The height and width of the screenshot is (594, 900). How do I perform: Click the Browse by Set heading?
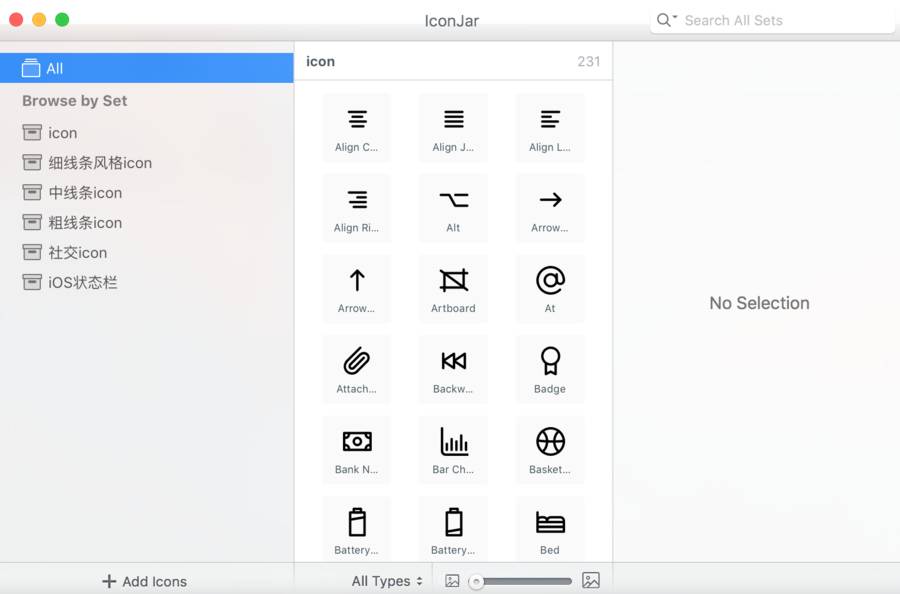[75, 101]
